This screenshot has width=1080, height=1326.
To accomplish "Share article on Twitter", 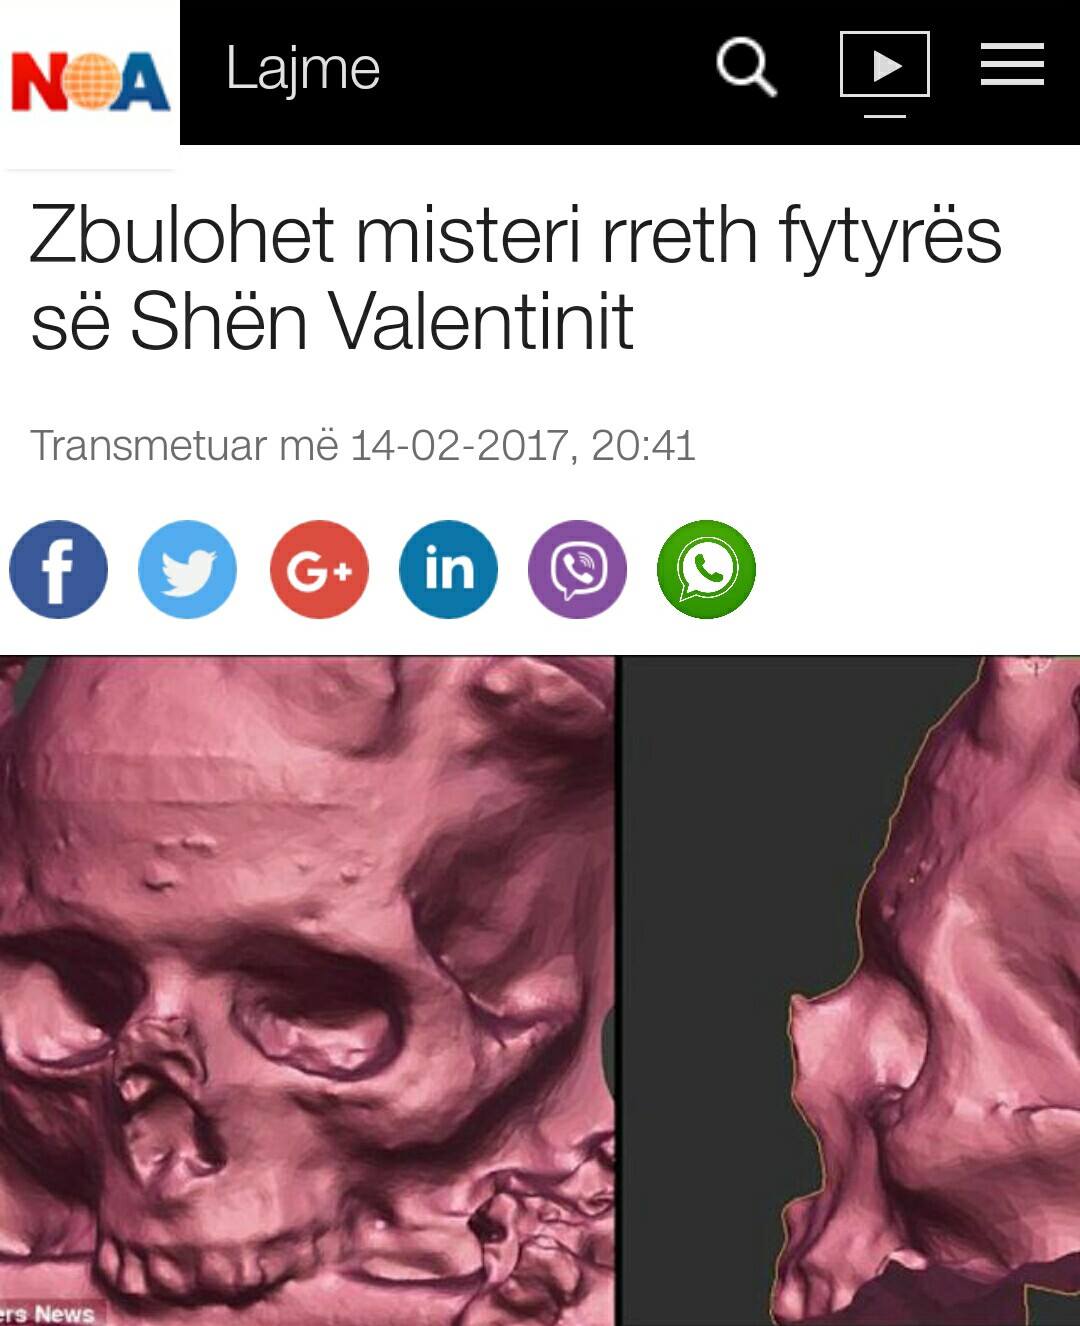I will click(187, 569).
